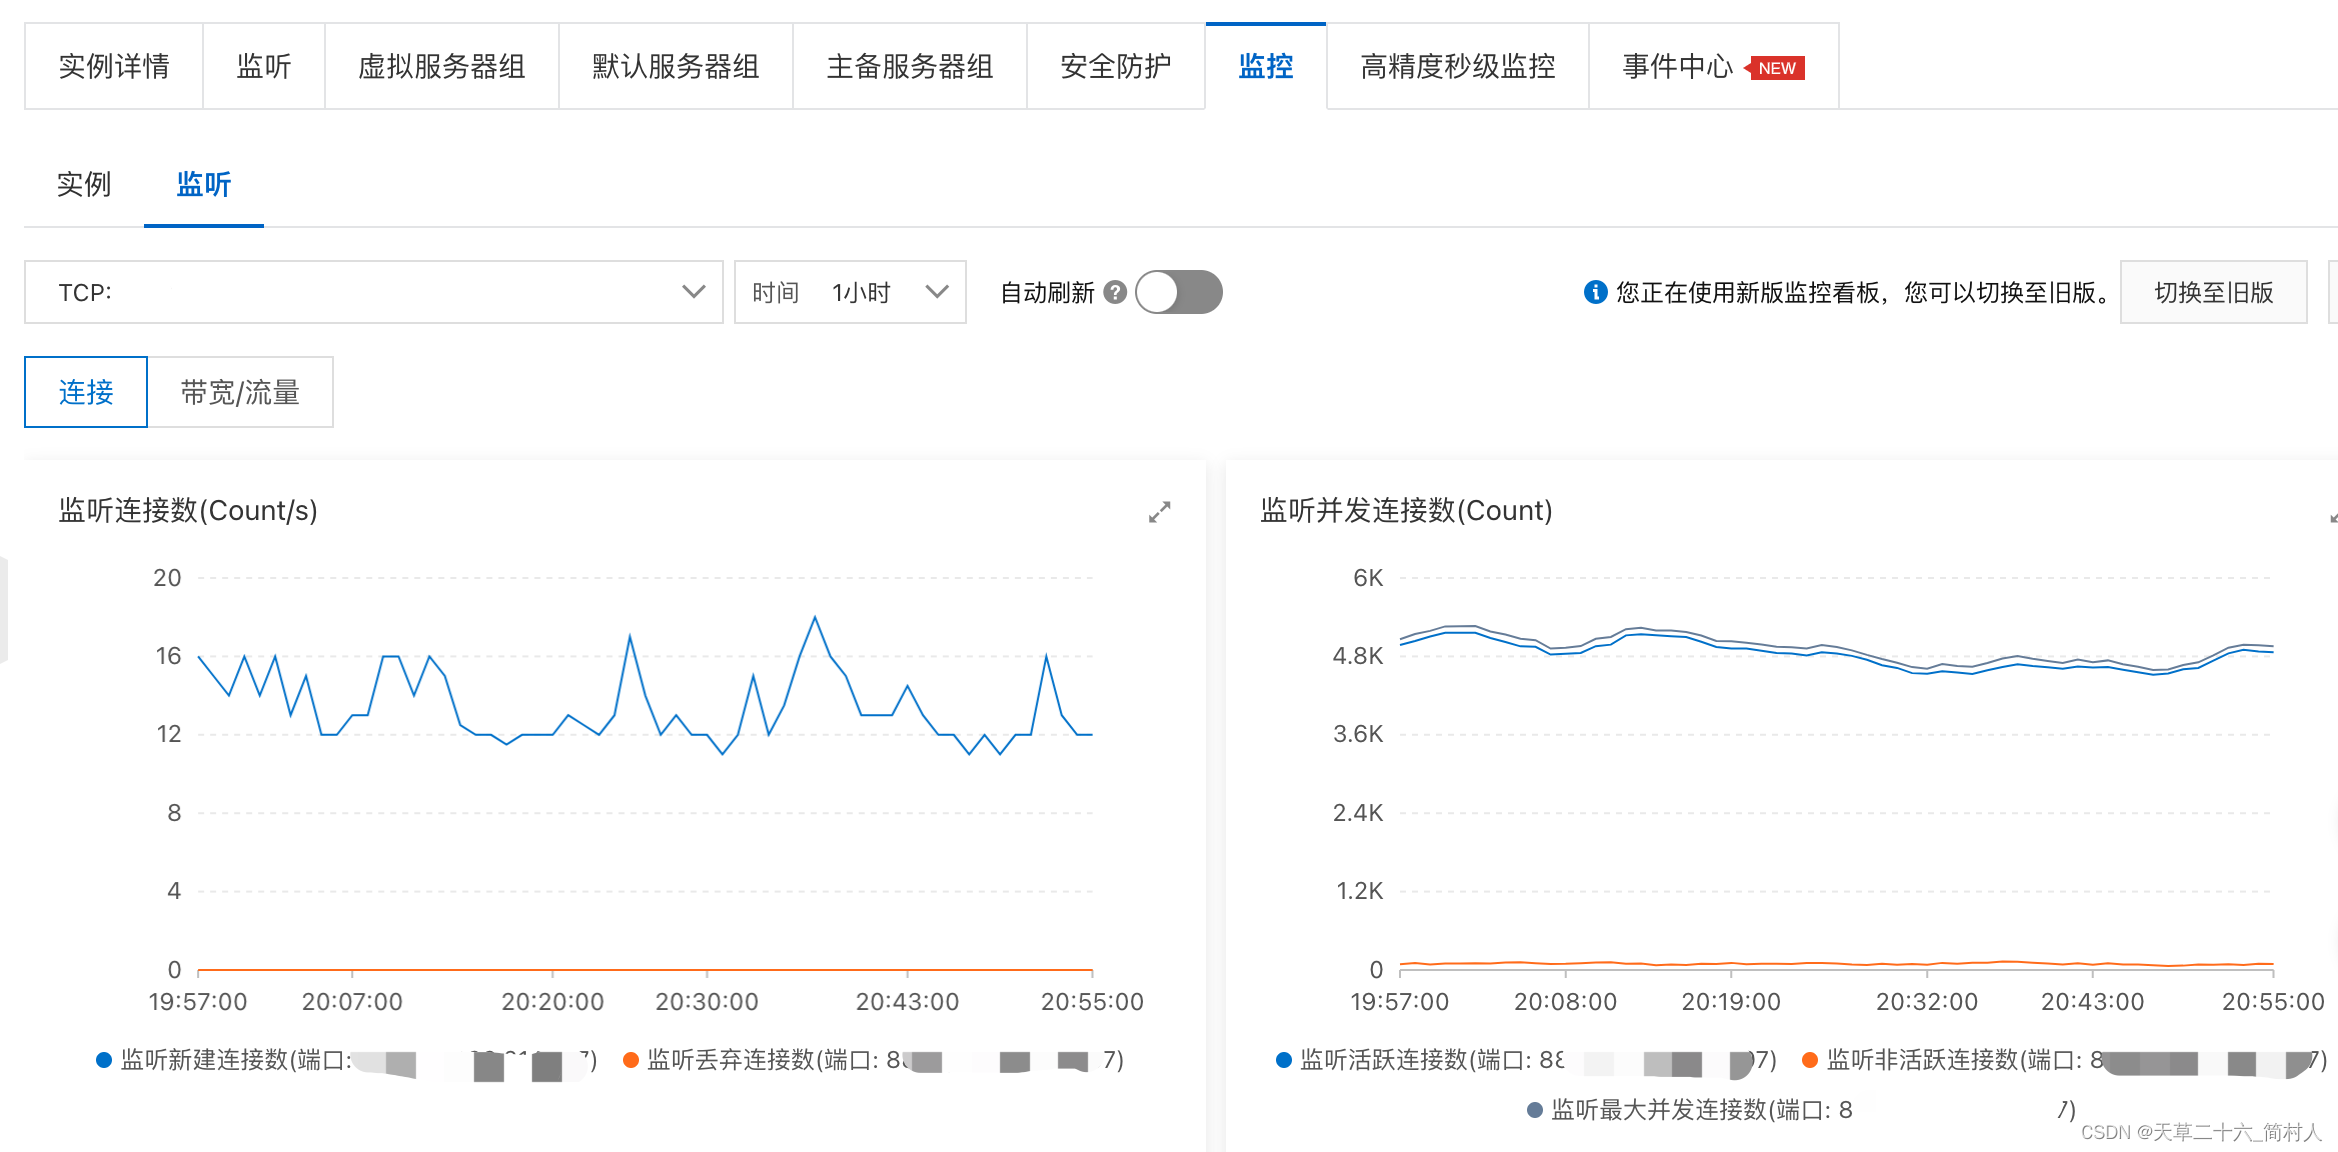Open the 时间 1小时 range dropdown

pyautogui.click(x=850, y=292)
